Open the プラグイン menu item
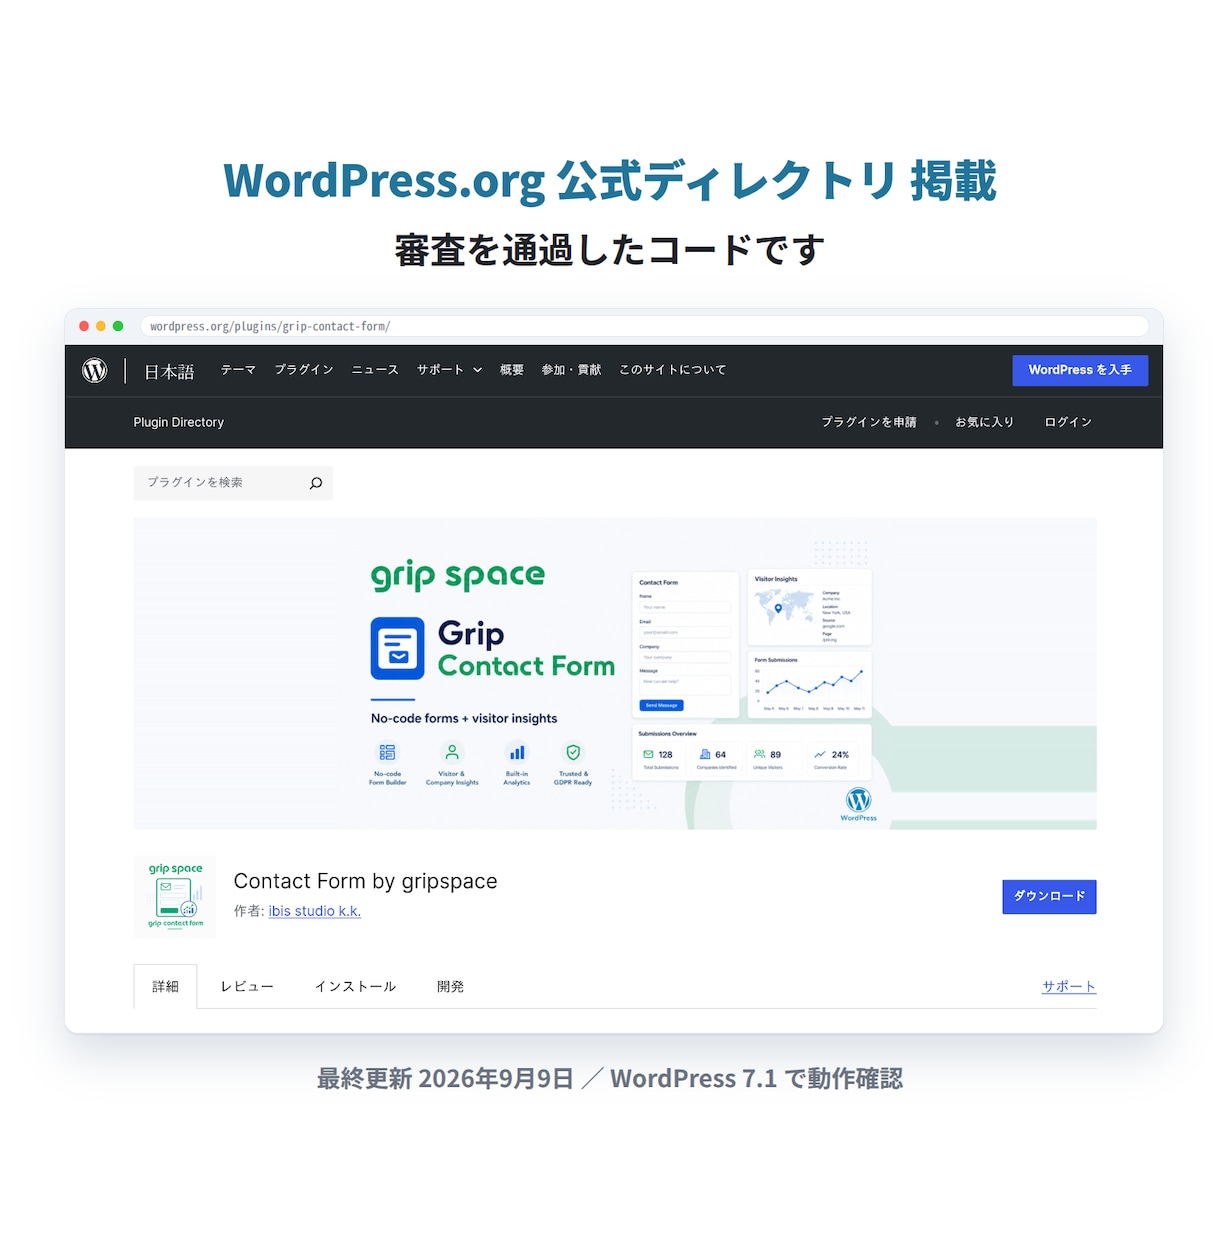The image size is (1220, 1240). click(x=304, y=370)
